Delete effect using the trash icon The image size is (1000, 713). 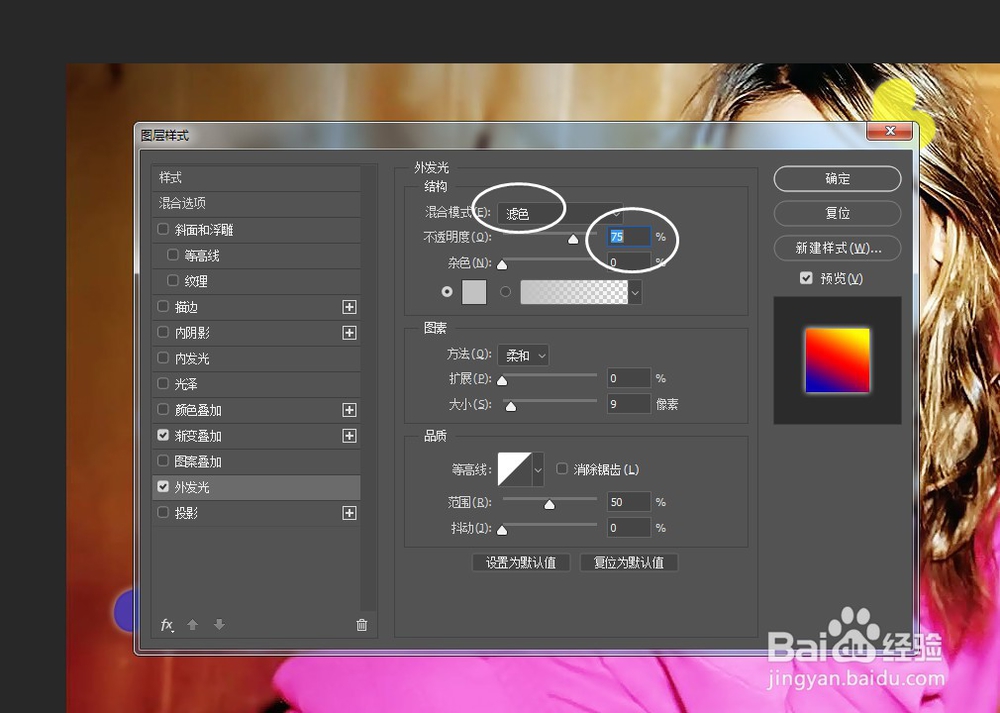362,625
